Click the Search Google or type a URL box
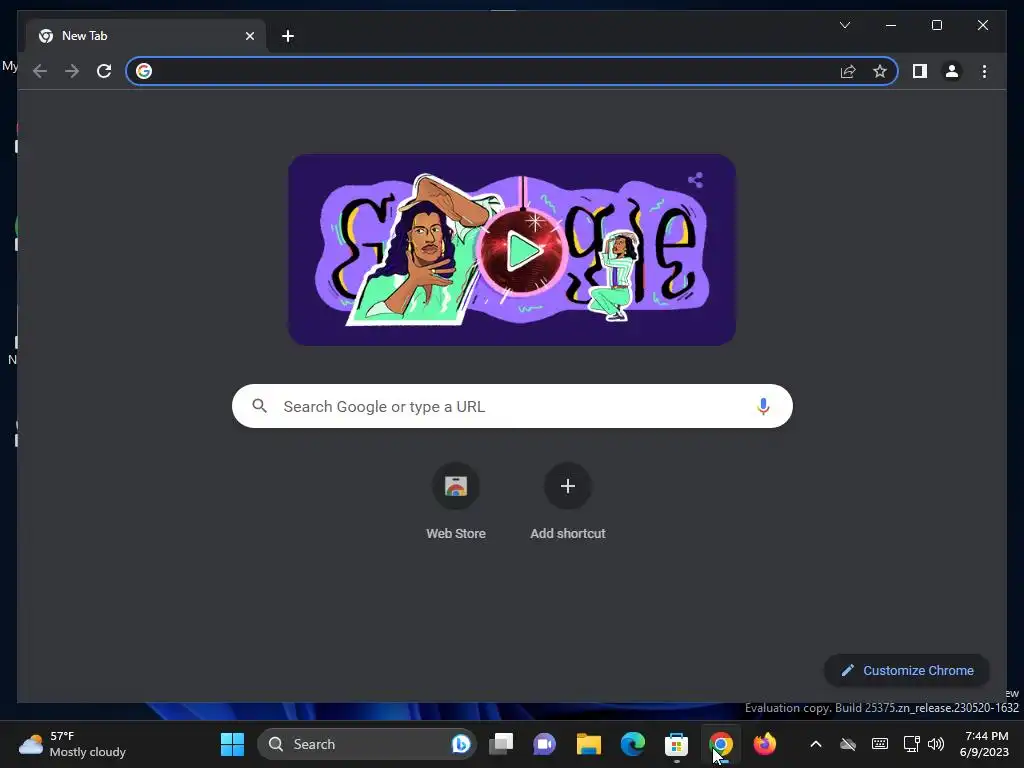The width and height of the screenshot is (1024, 768). [512, 406]
